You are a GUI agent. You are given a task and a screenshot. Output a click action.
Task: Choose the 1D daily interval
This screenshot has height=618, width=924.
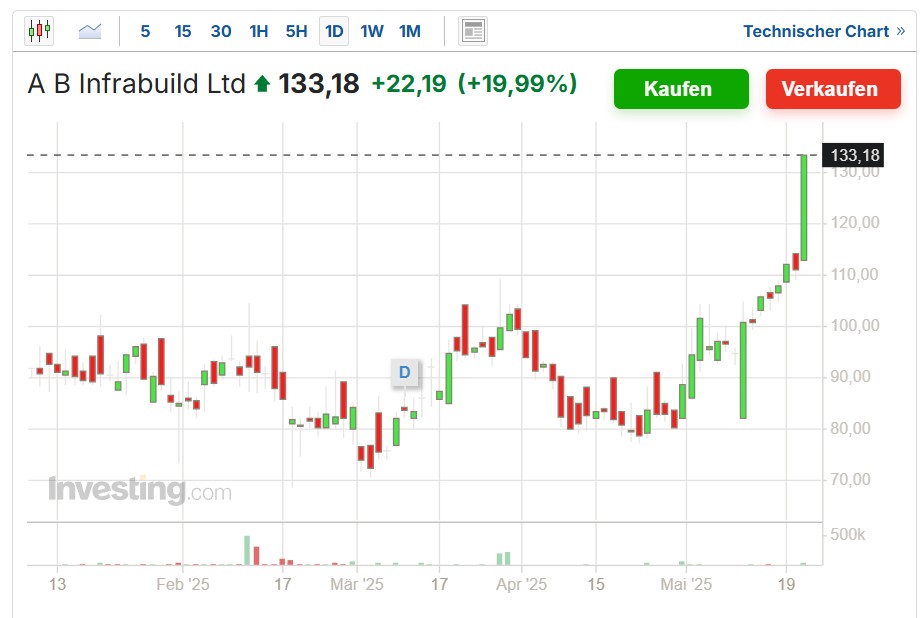point(334,31)
